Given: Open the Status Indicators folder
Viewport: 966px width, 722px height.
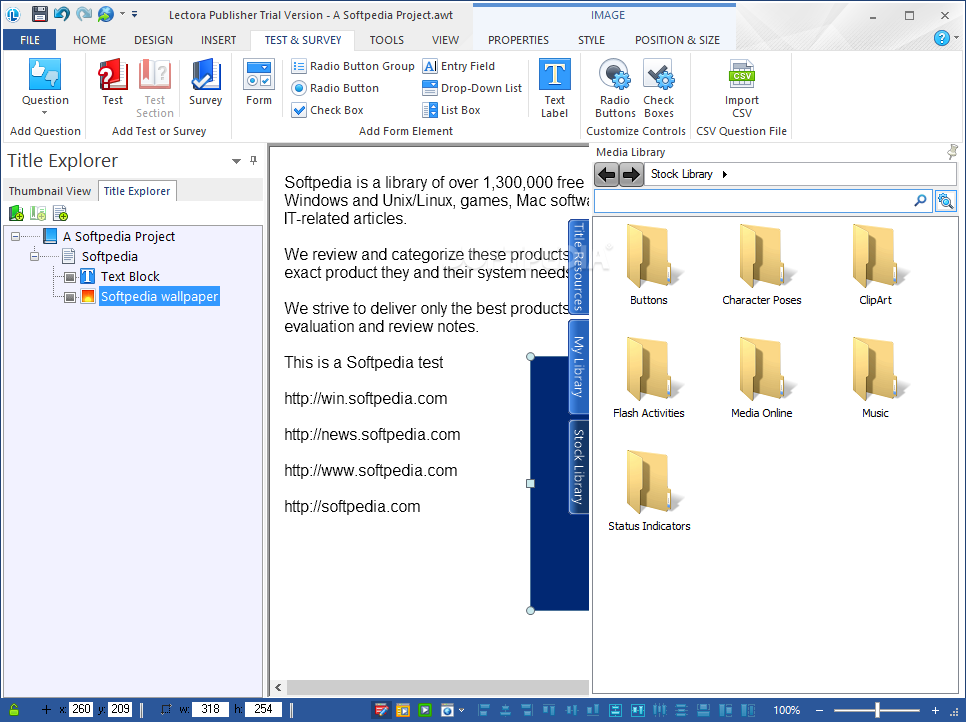Looking at the screenshot, I should tap(649, 491).
